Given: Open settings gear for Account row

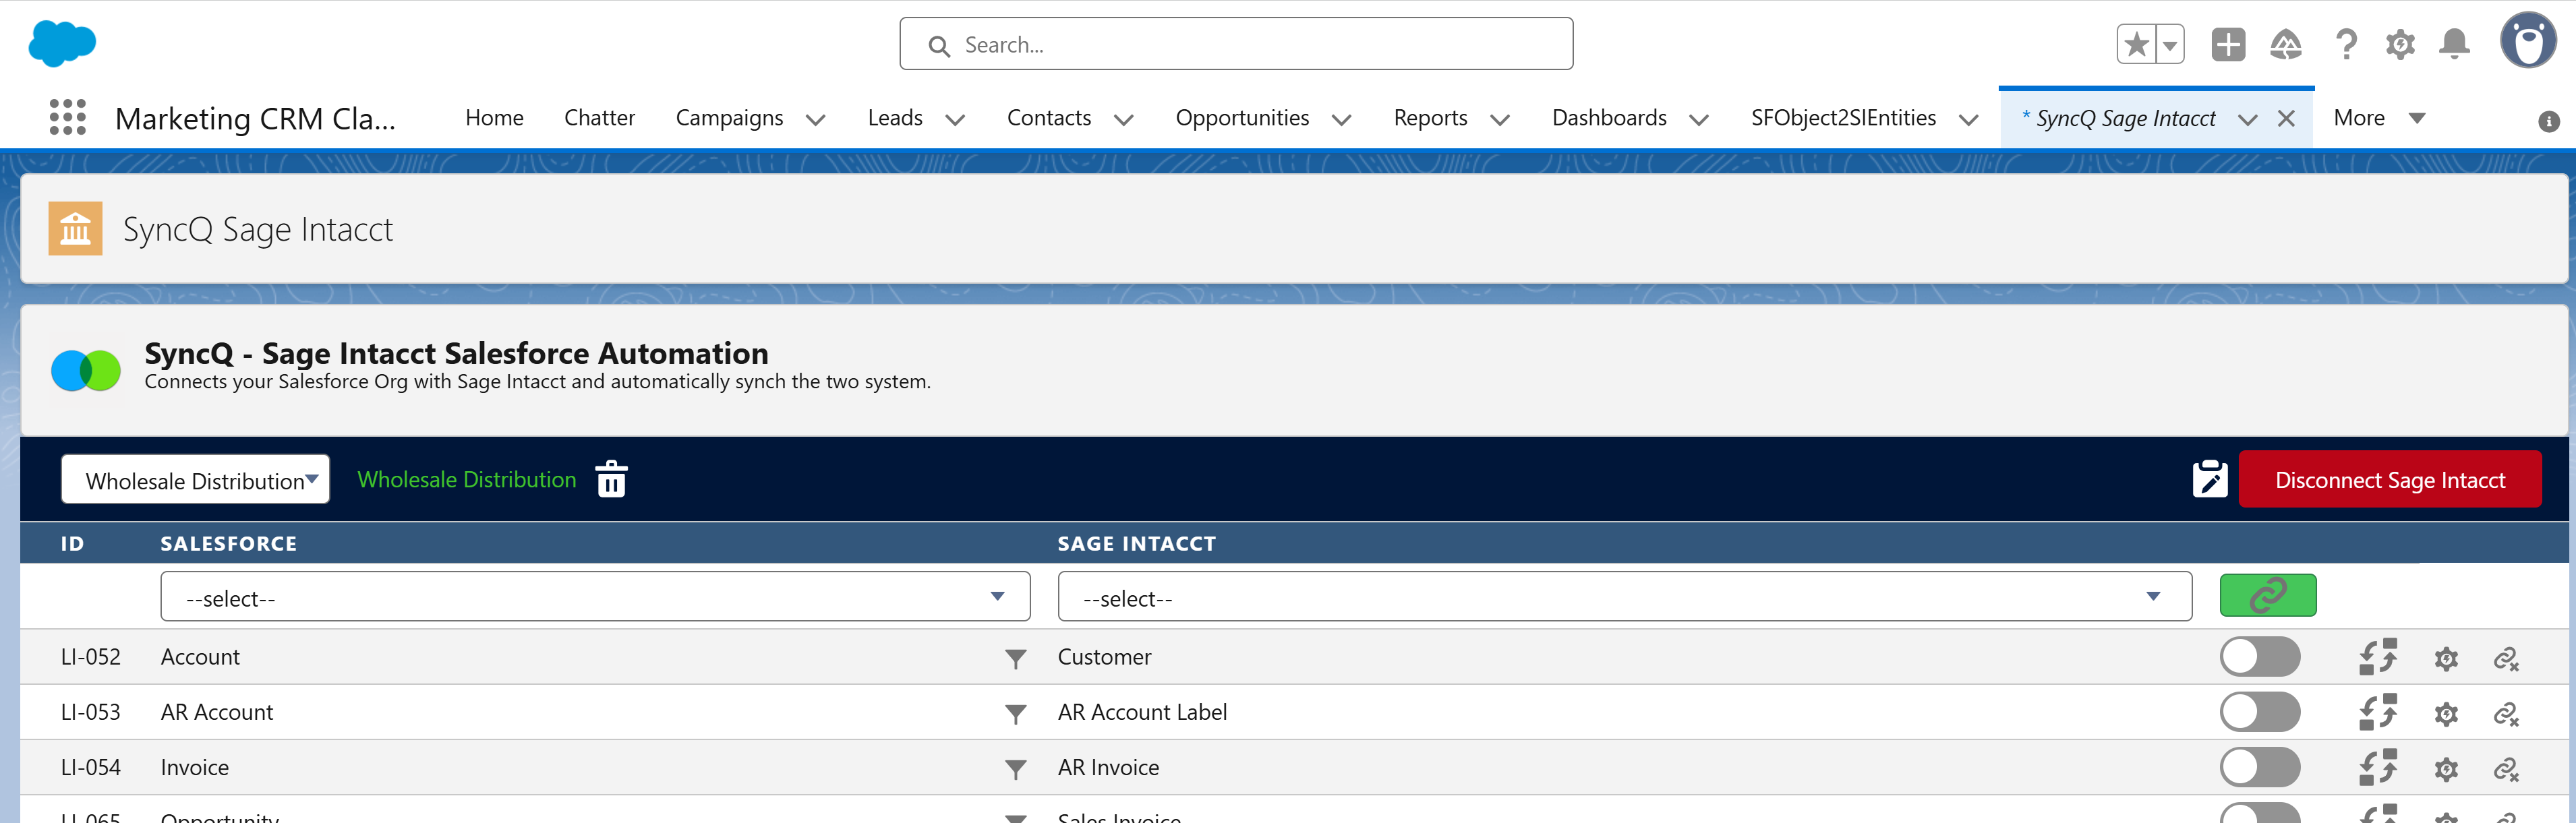Looking at the screenshot, I should 2446,659.
